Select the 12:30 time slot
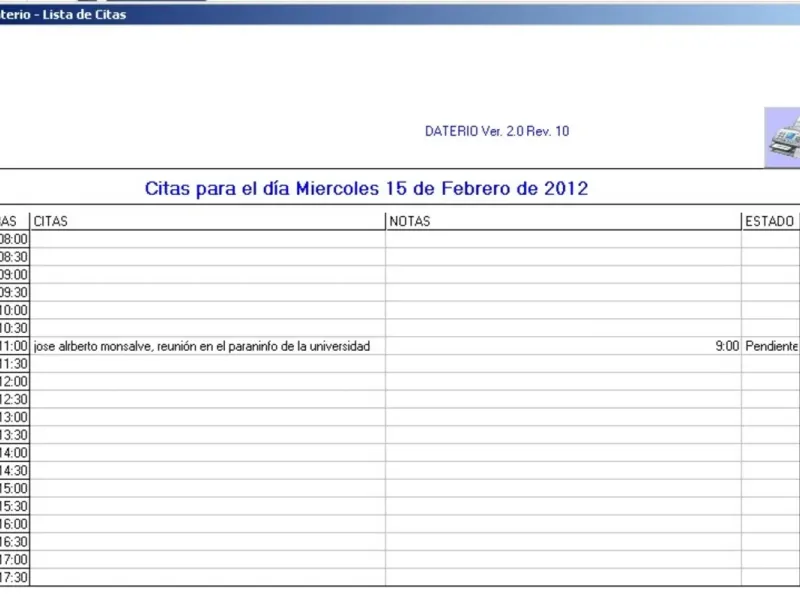Image resolution: width=800 pixels, height=600 pixels. [x=14, y=399]
